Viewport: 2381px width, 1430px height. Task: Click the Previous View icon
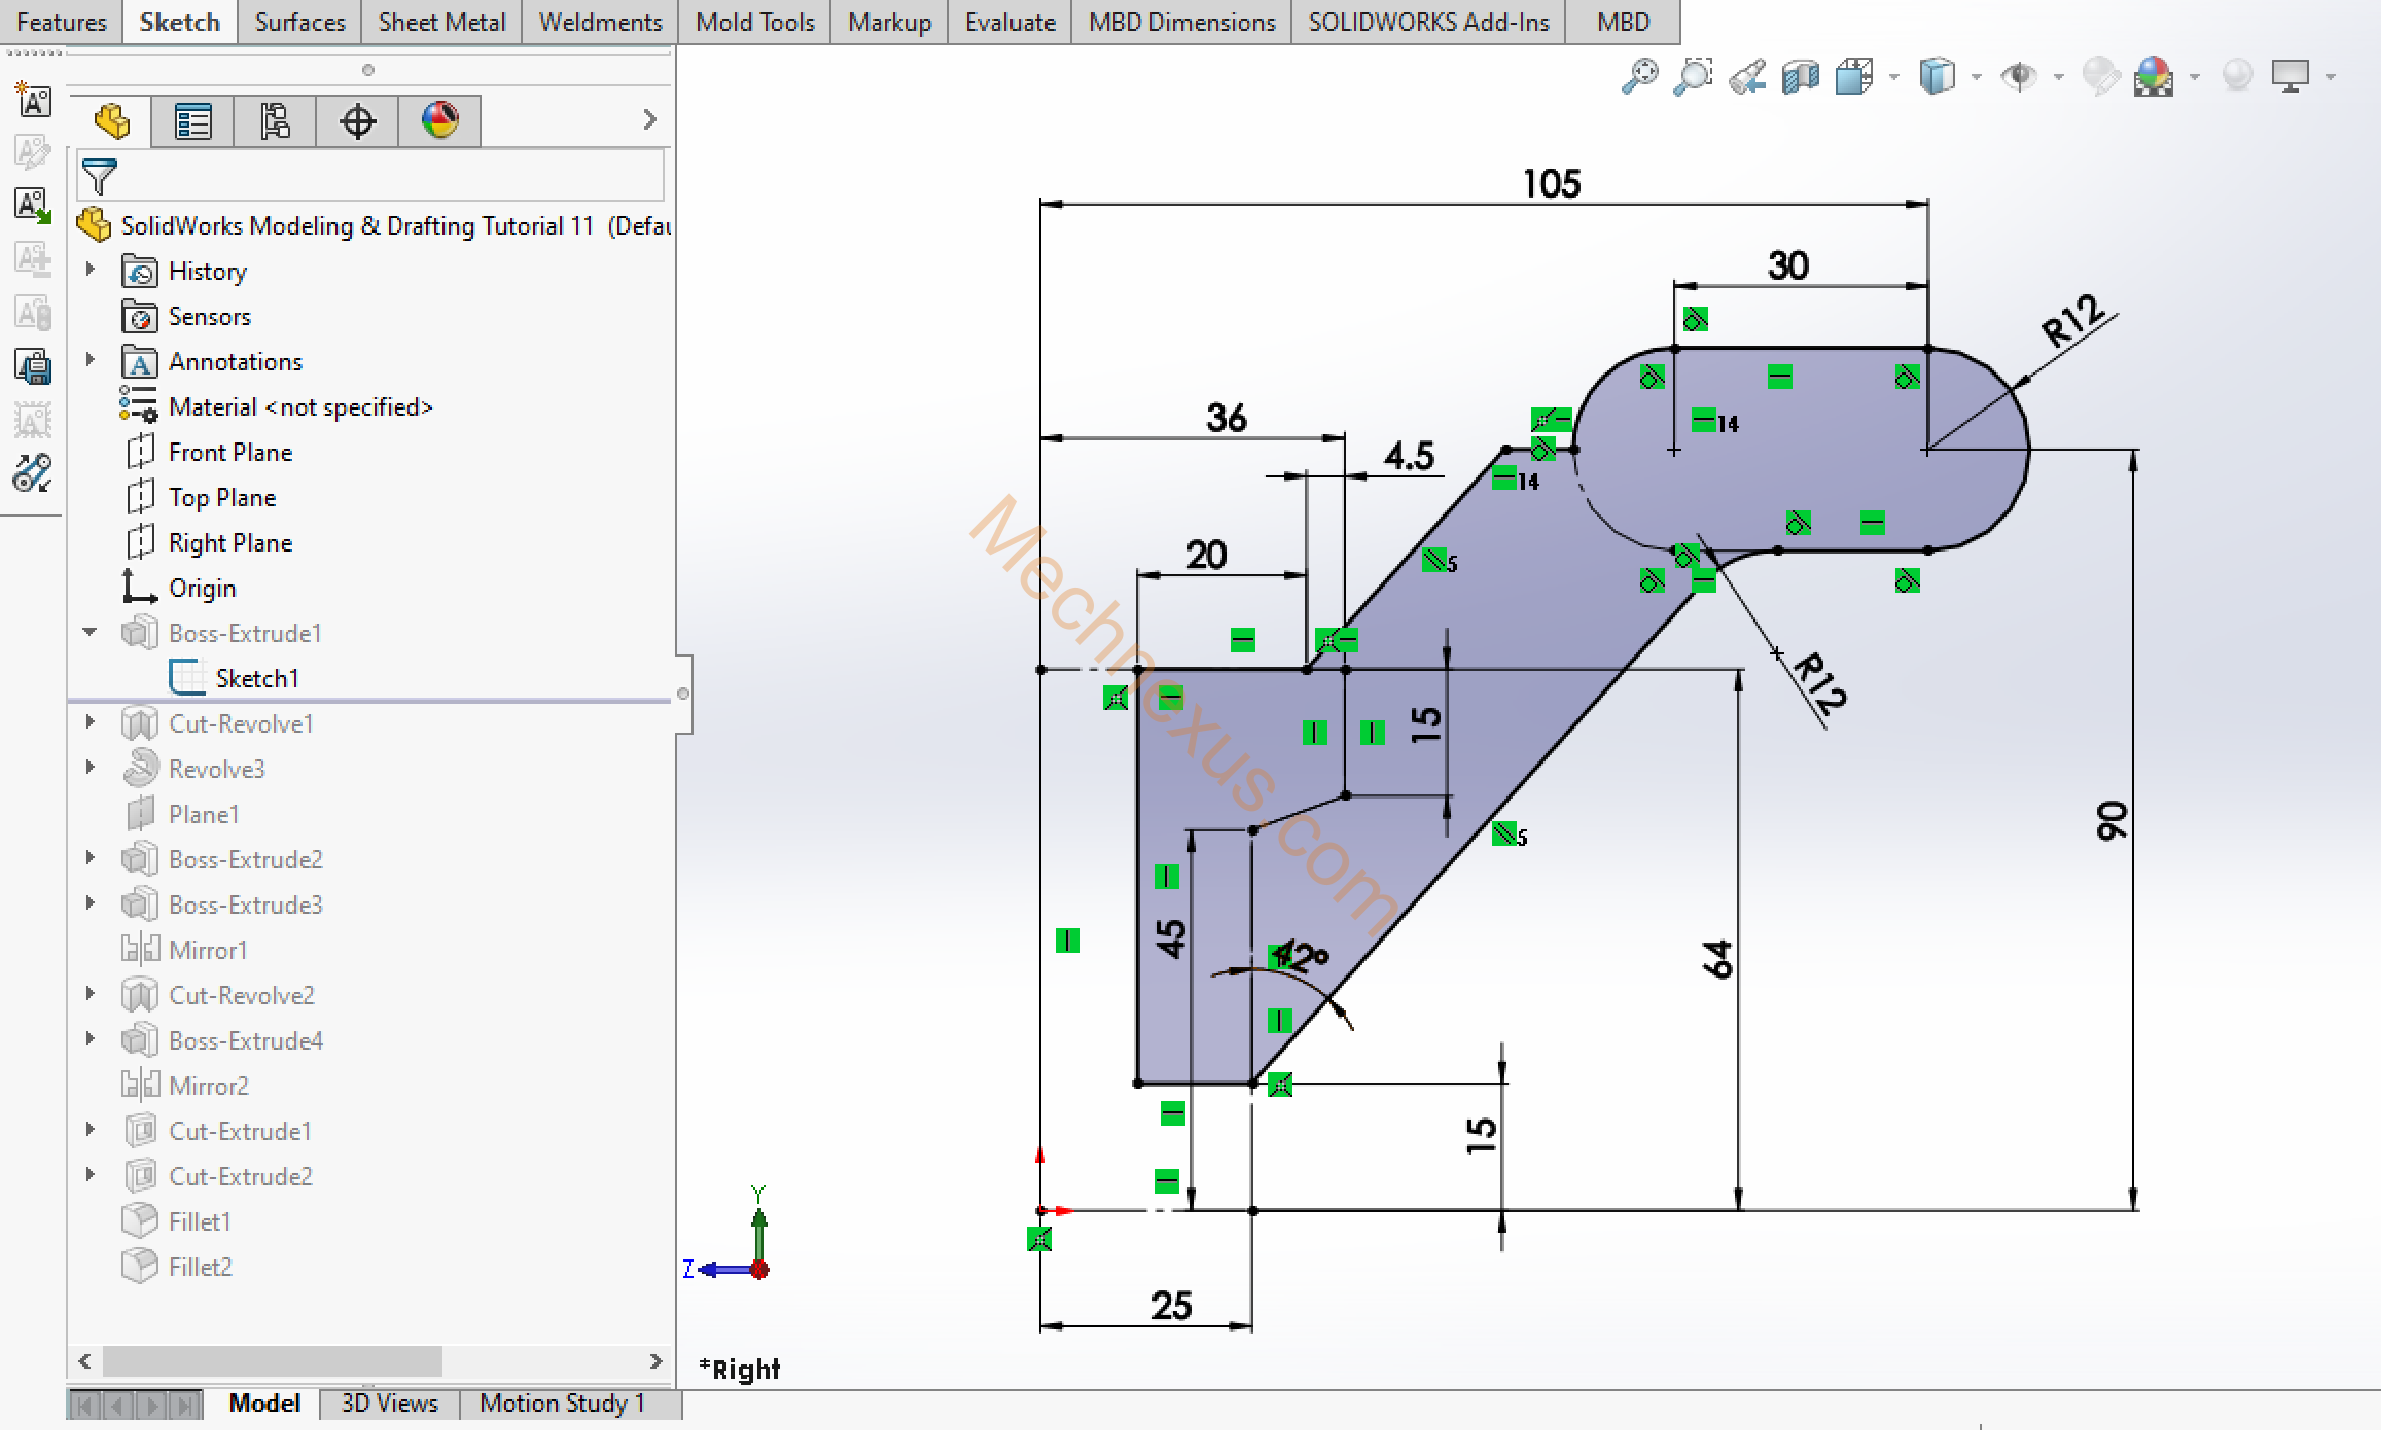1747,76
